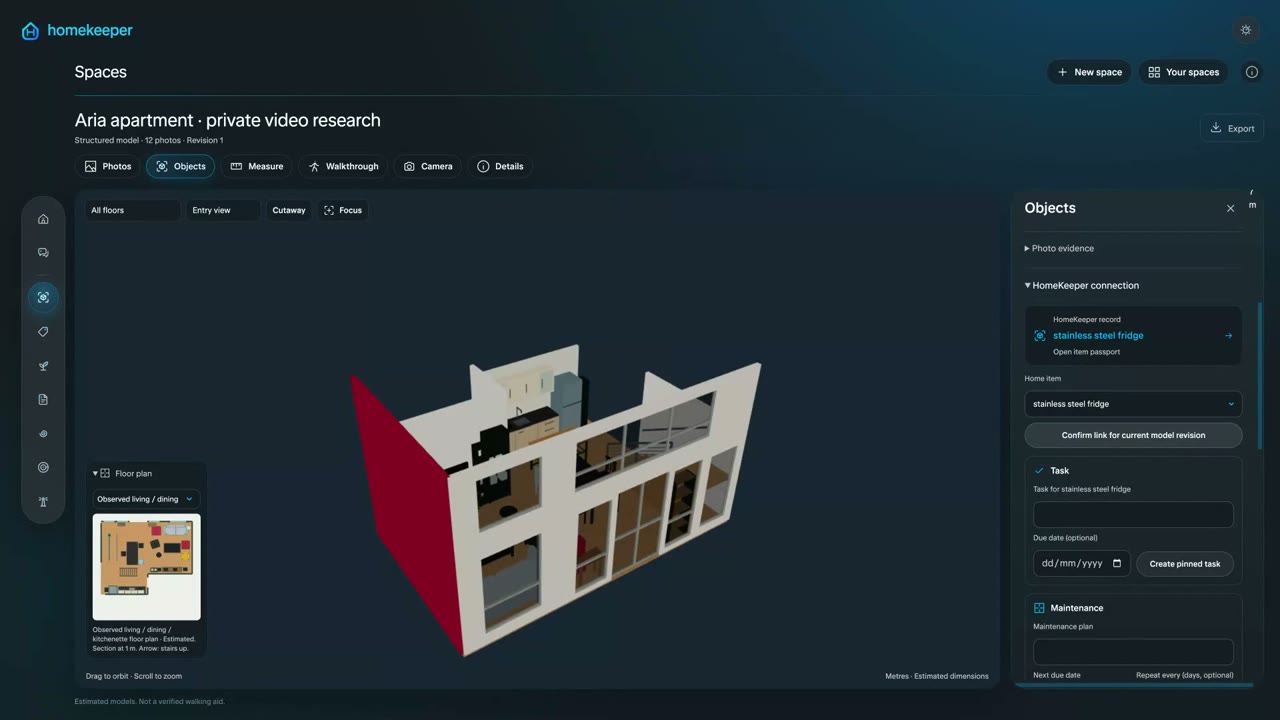
Task: Click the Maintenance plan input field
Action: pyautogui.click(x=1133, y=652)
